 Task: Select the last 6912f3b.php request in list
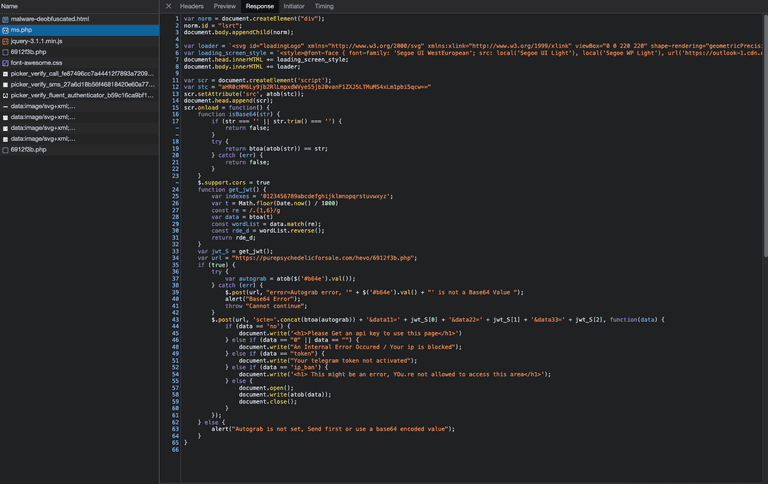[x=28, y=149]
